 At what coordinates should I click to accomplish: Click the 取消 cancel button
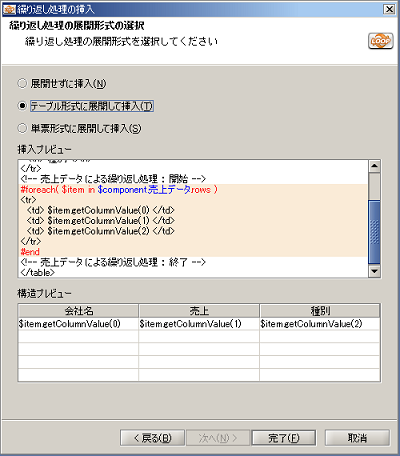[357, 438]
